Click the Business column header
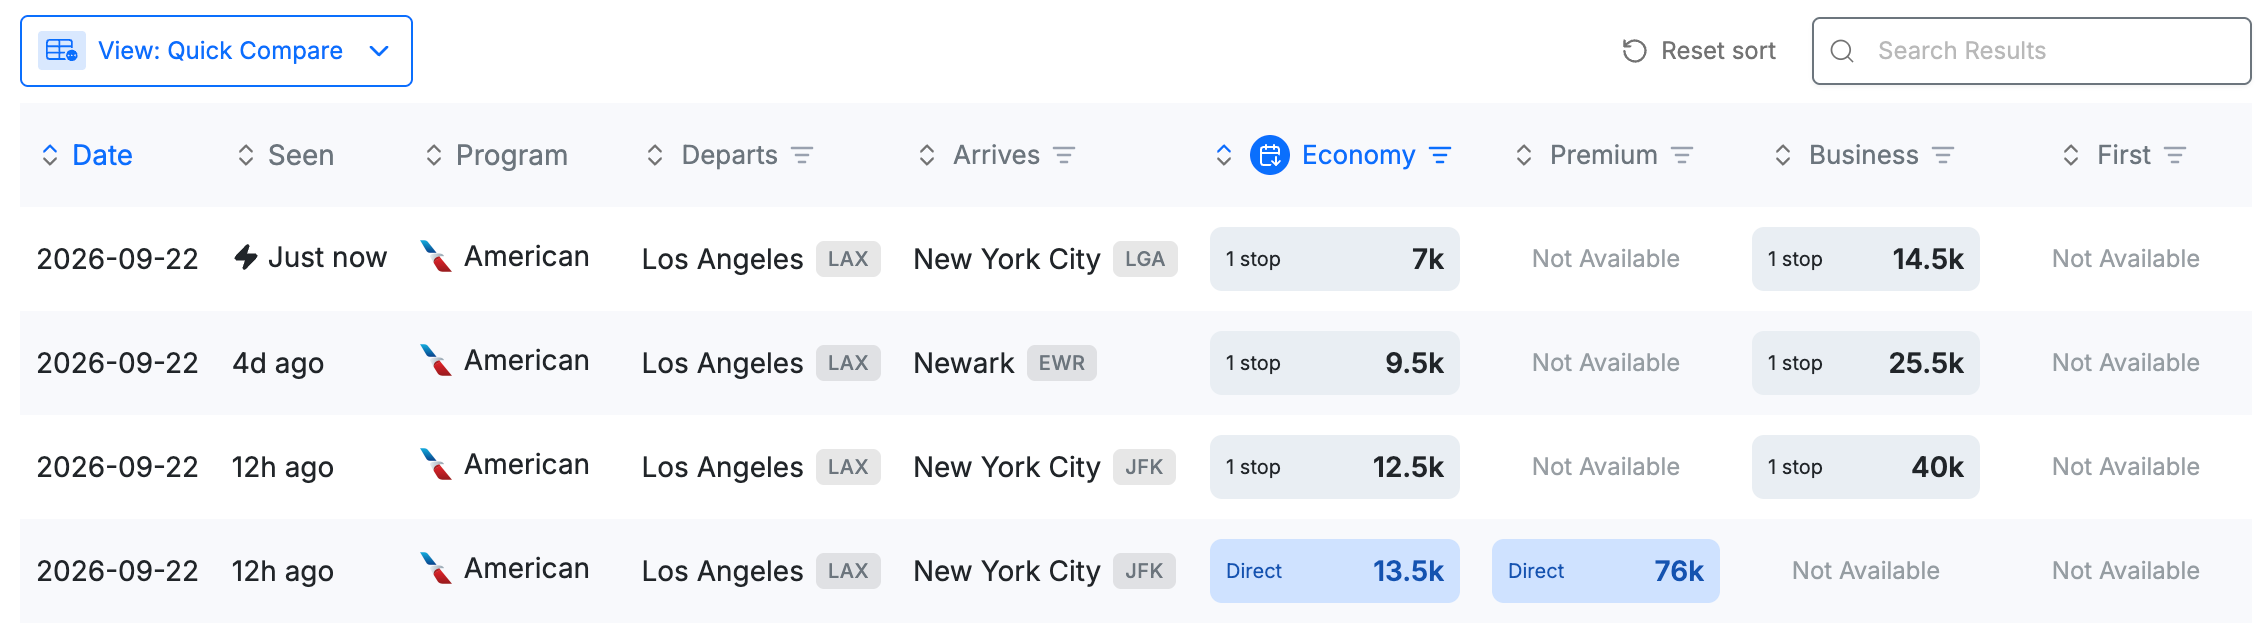 (1863, 155)
